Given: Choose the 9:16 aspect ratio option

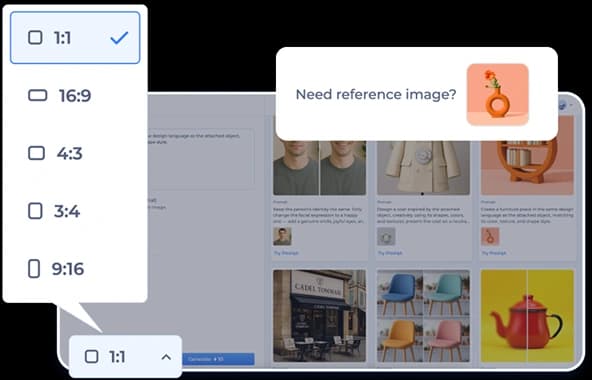Looking at the screenshot, I should point(75,269).
